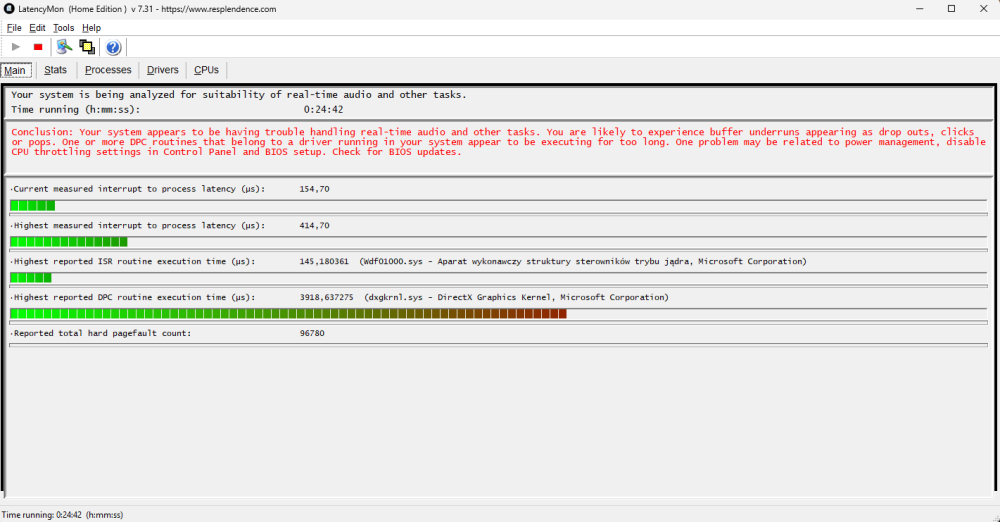1000x522 pixels.
Task: Open the Tools menu
Action: tap(63, 28)
